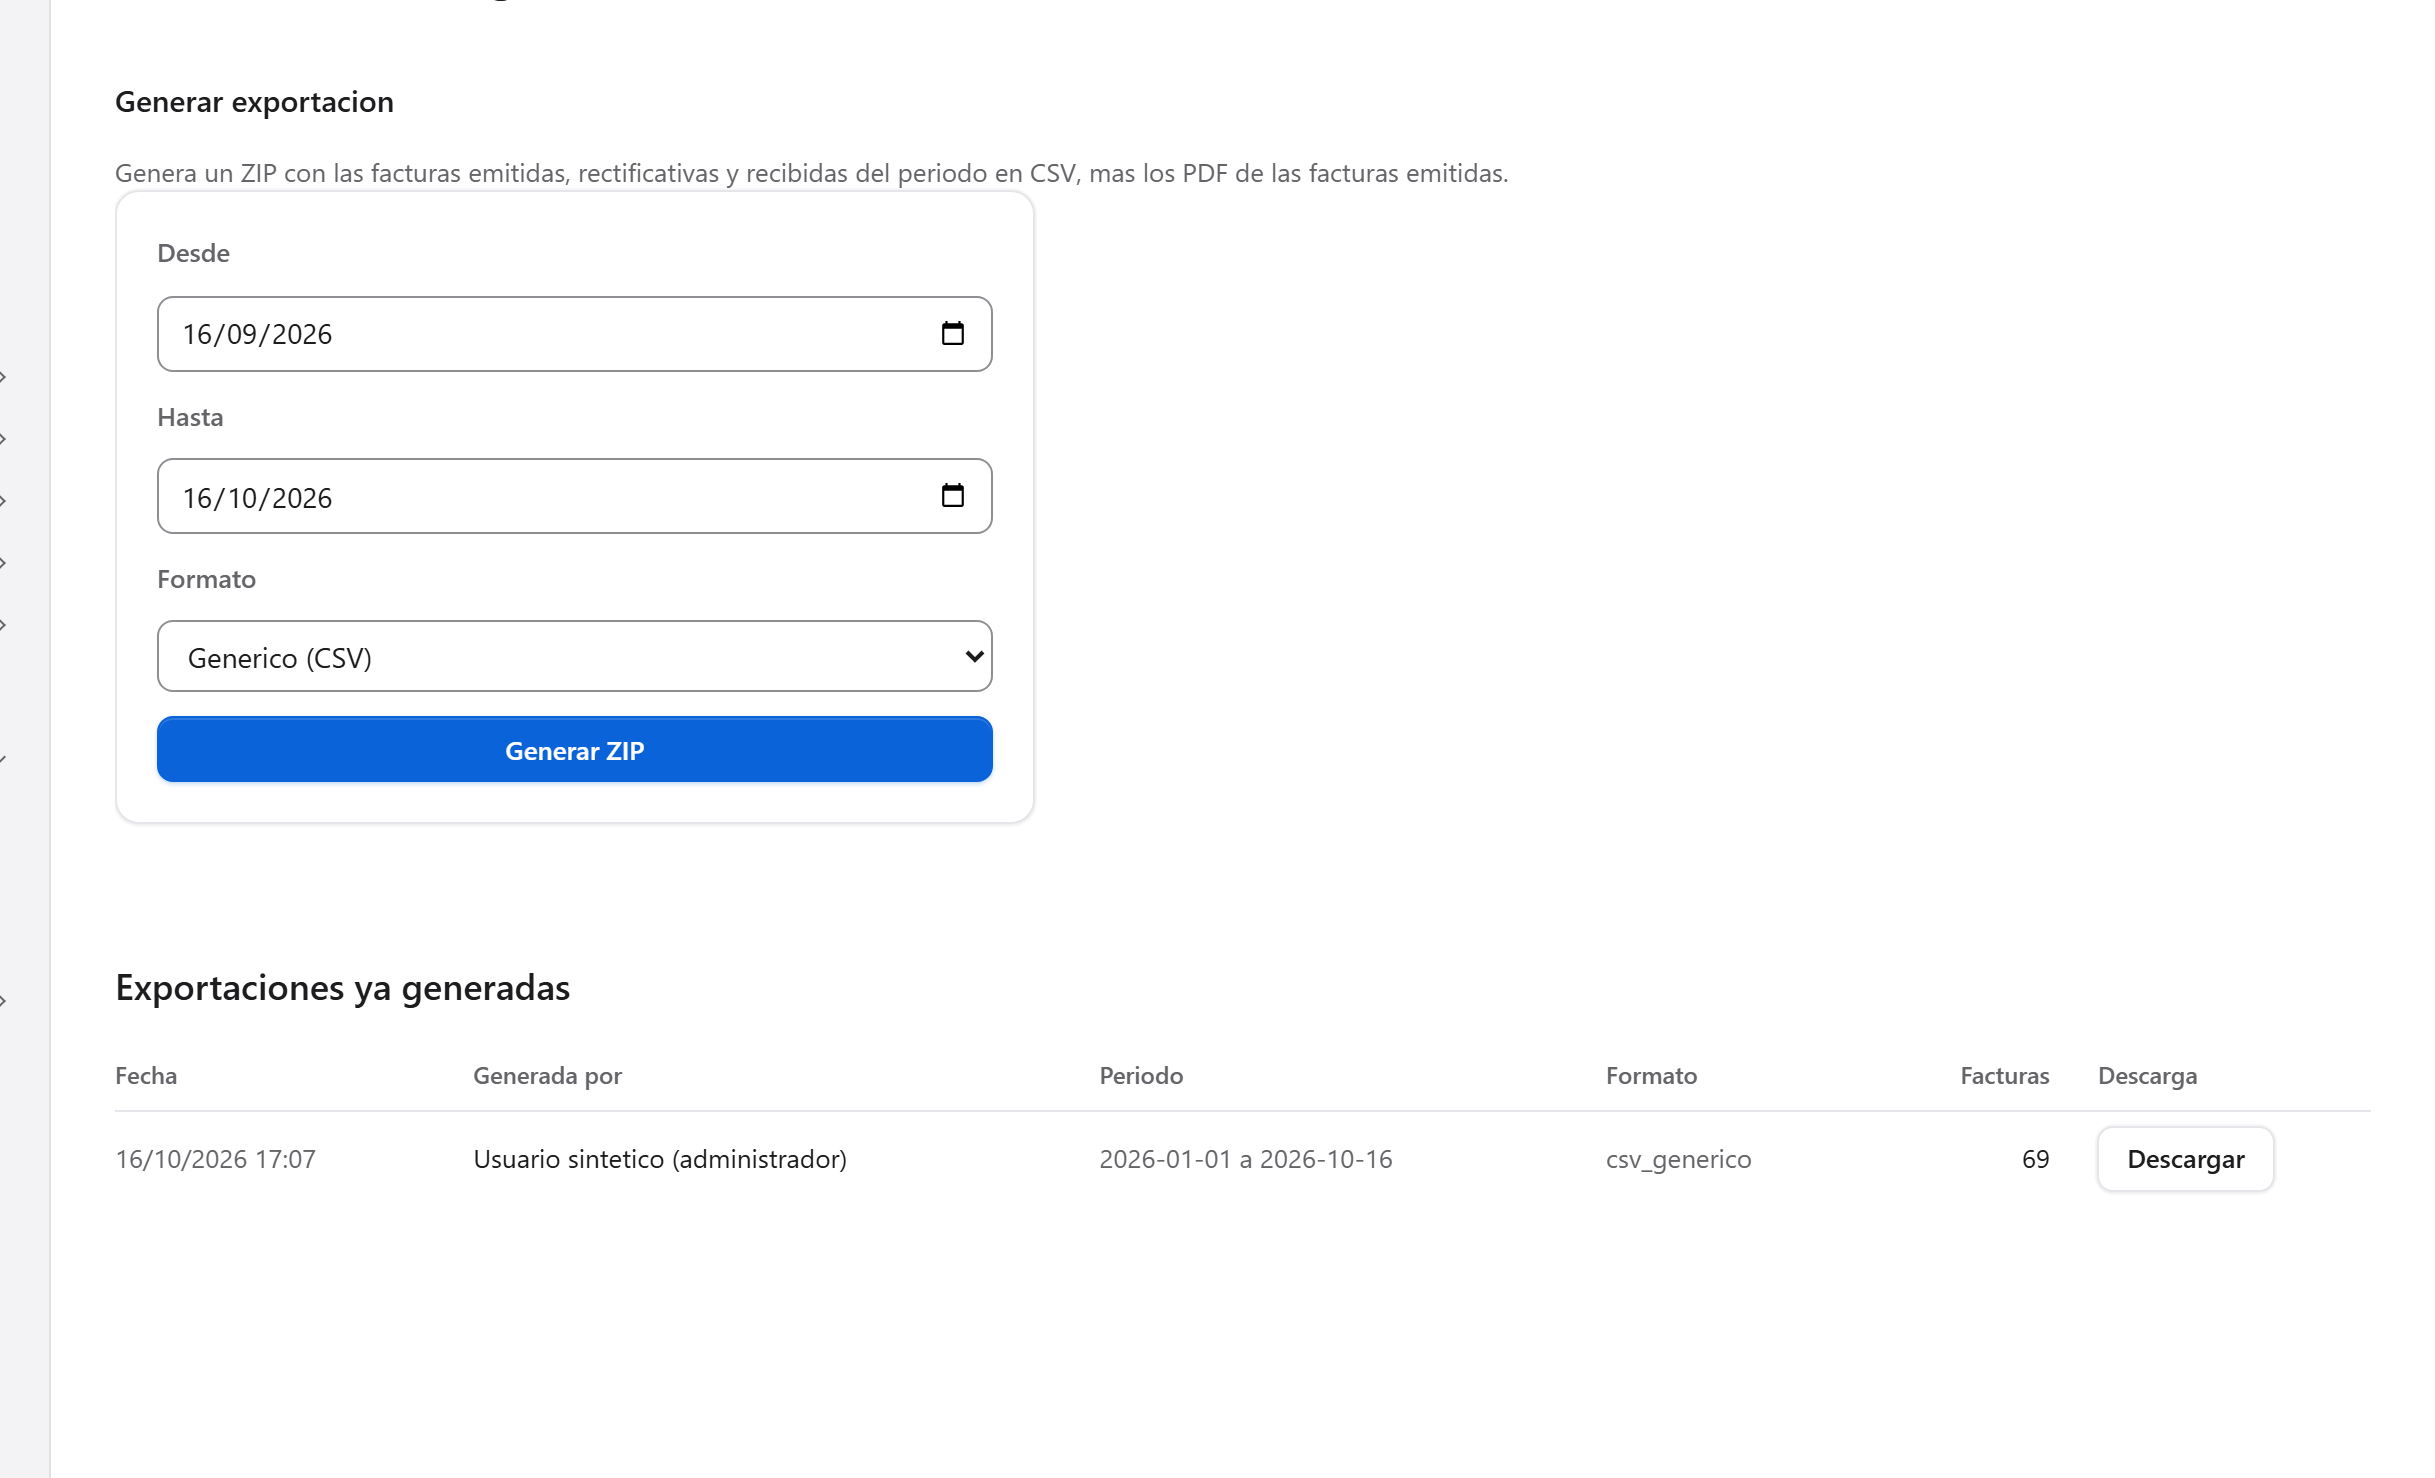Select the Generada por column header
This screenshot has height=1478, width=2435.
click(547, 1076)
